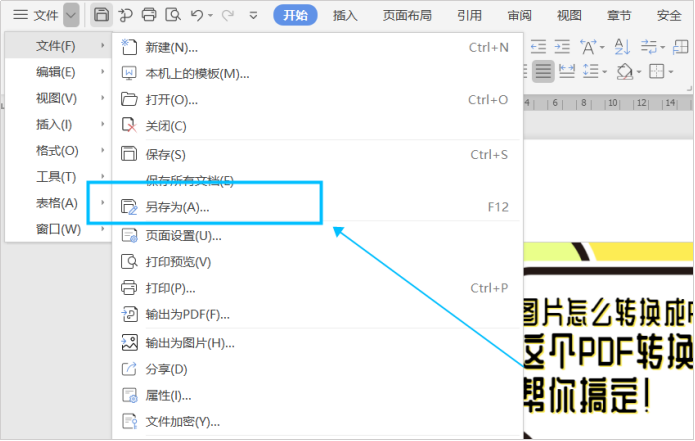Click the increase indent icon

coord(562,47)
